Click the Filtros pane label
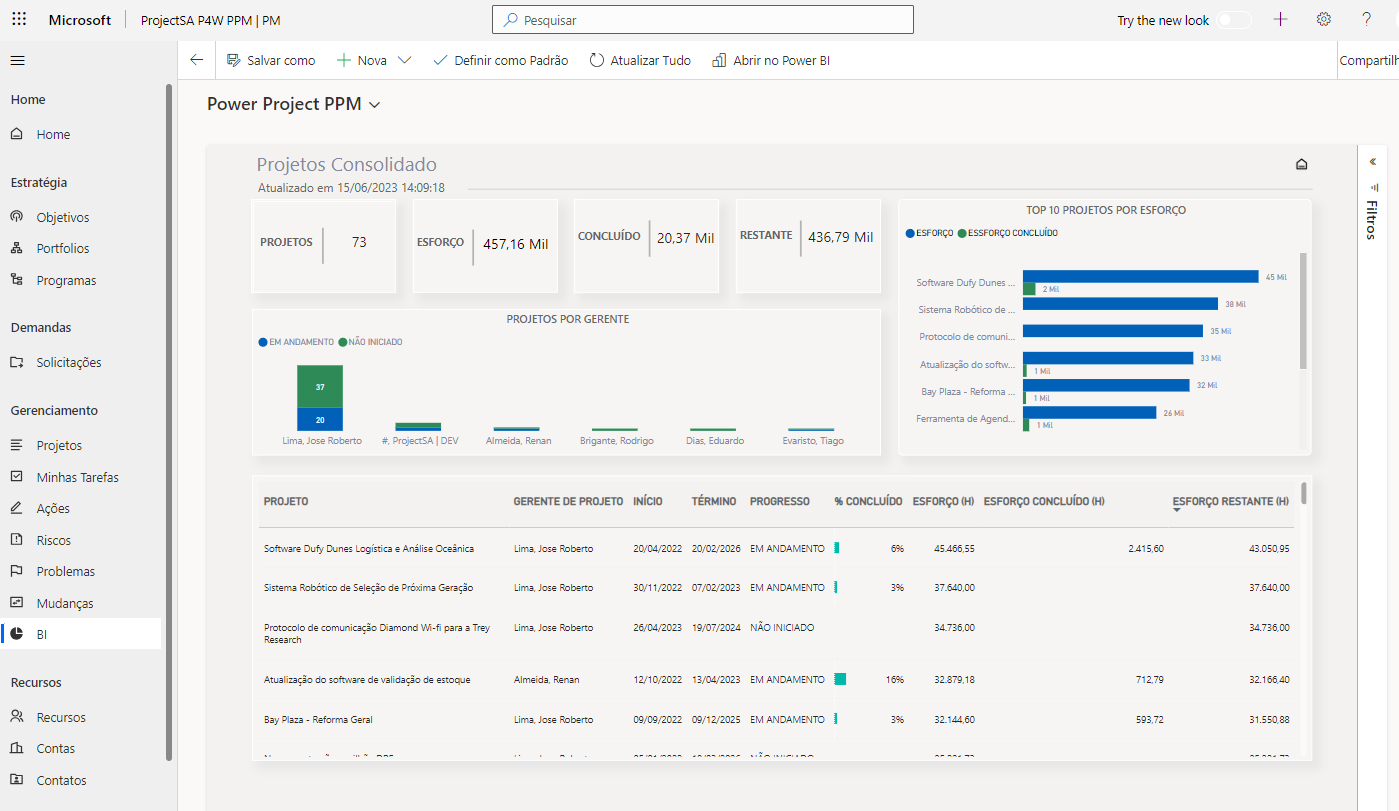Viewport: 1399px width, 811px height. tap(1373, 220)
